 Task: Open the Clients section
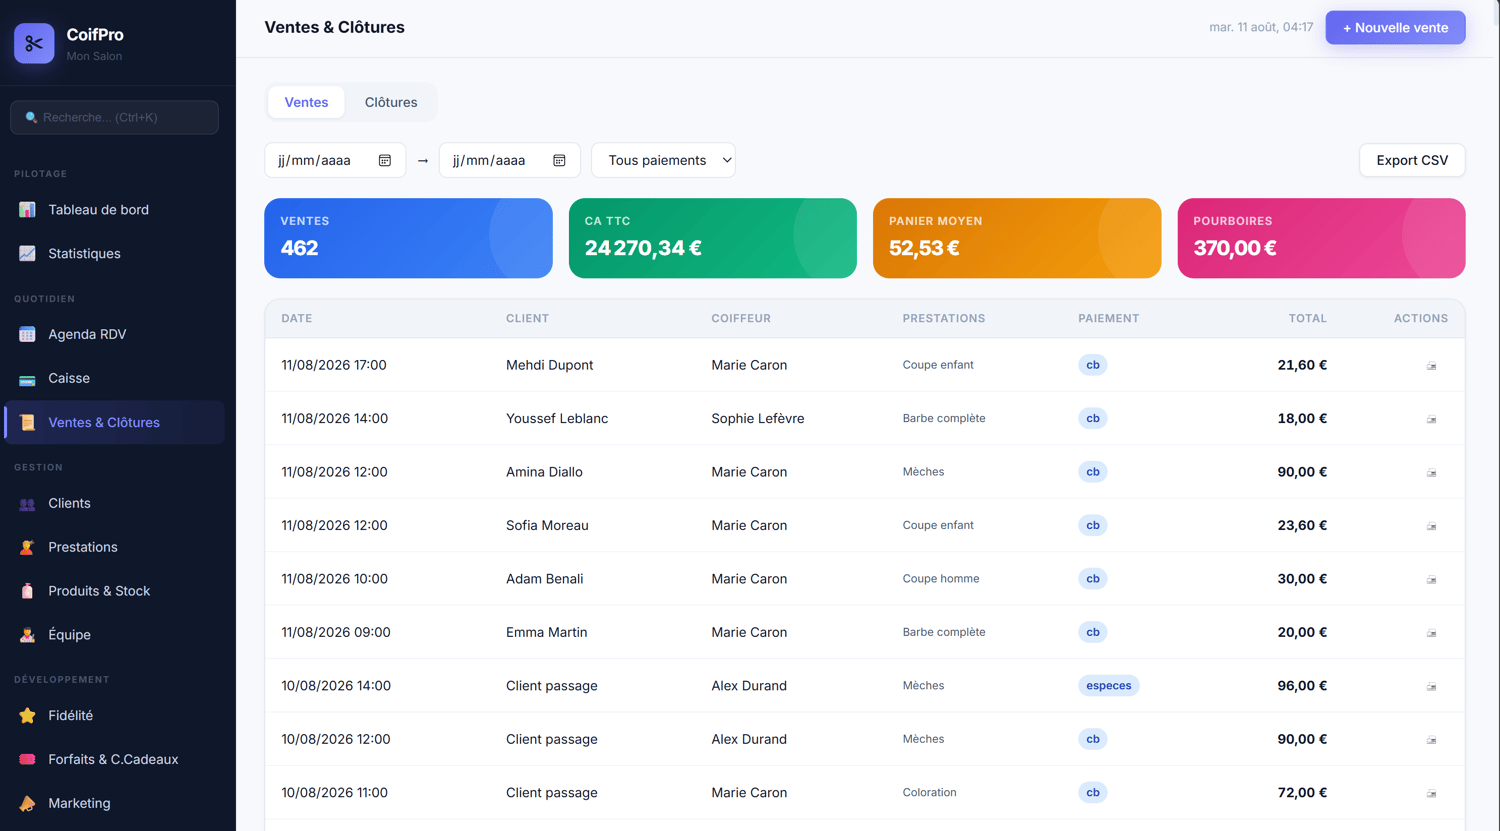[x=114, y=504]
